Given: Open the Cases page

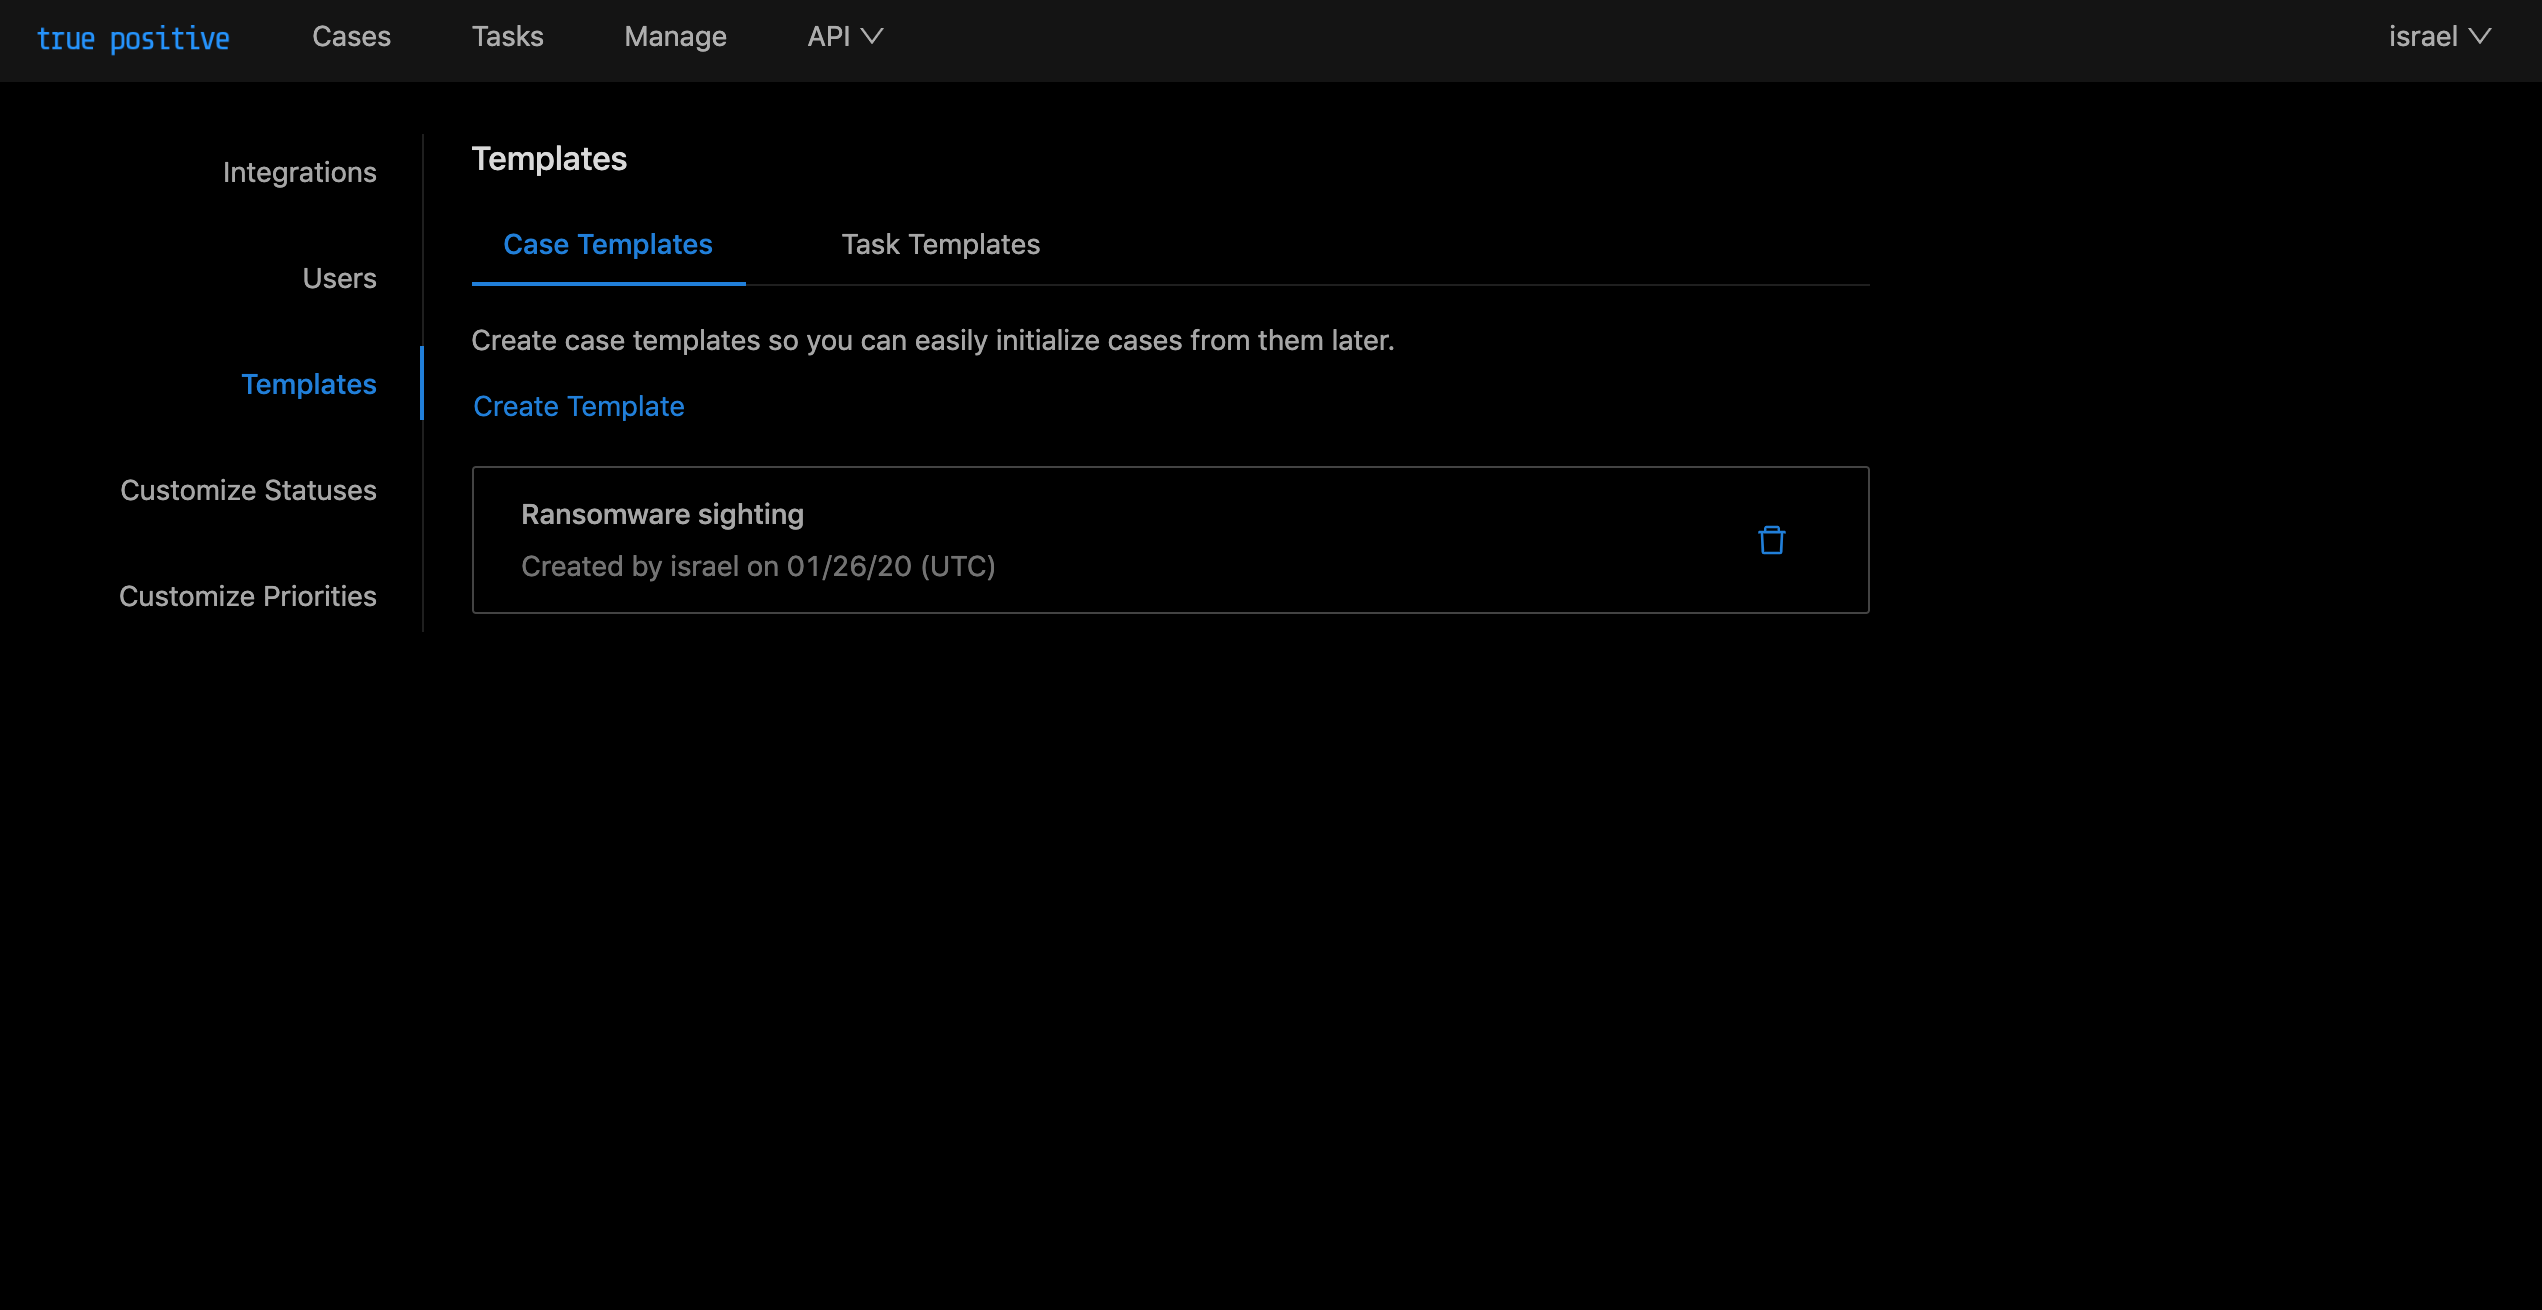Looking at the screenshot, I should point(351,37).
